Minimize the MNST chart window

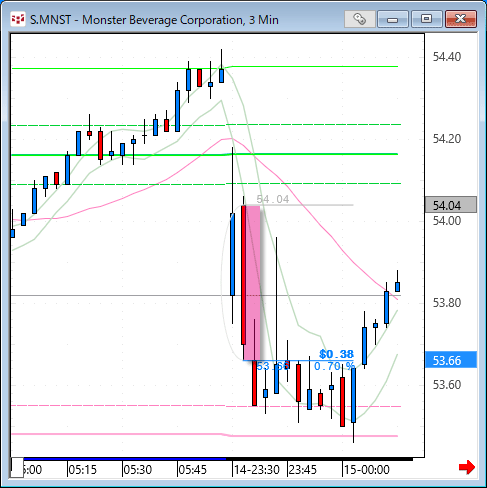coord(393,19)
